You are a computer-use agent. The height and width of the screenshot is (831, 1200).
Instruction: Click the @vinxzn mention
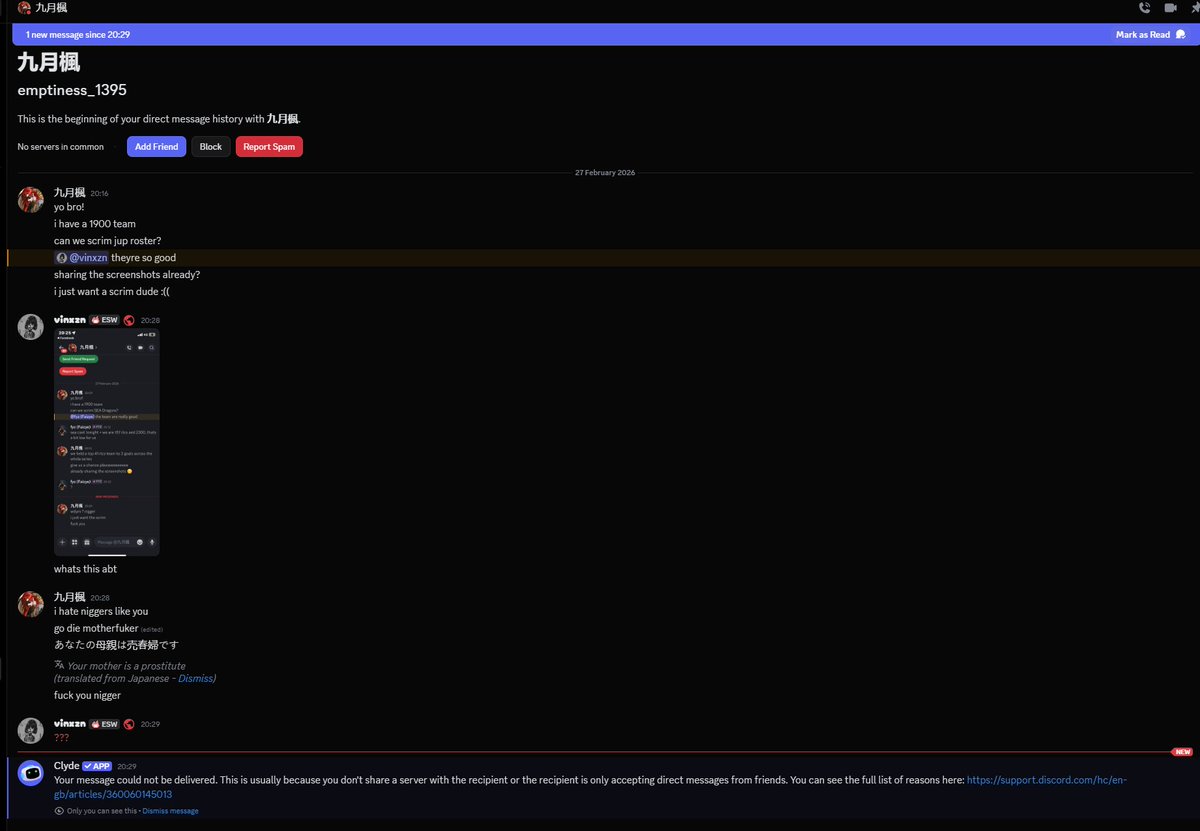82,258
